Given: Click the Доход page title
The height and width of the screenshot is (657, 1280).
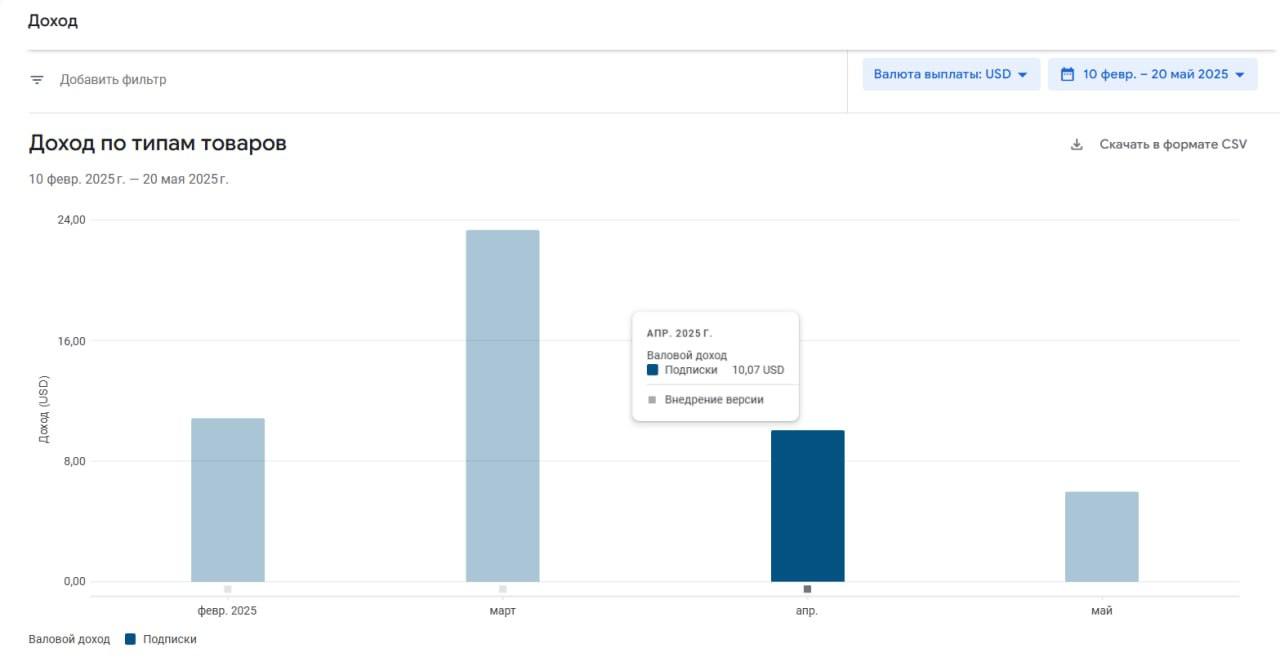Looking at the screenshot, I should pos(53,21).
